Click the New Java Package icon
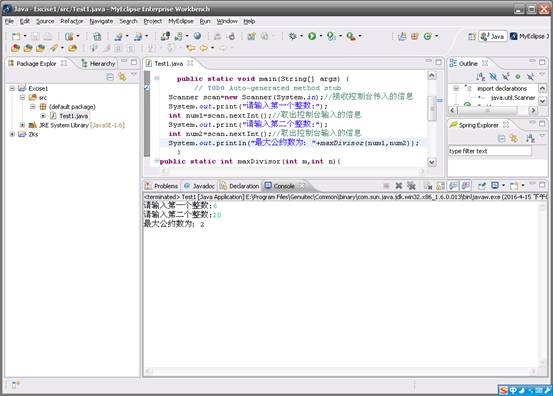Screen dimensions: 553x396 tap(414, 36)
